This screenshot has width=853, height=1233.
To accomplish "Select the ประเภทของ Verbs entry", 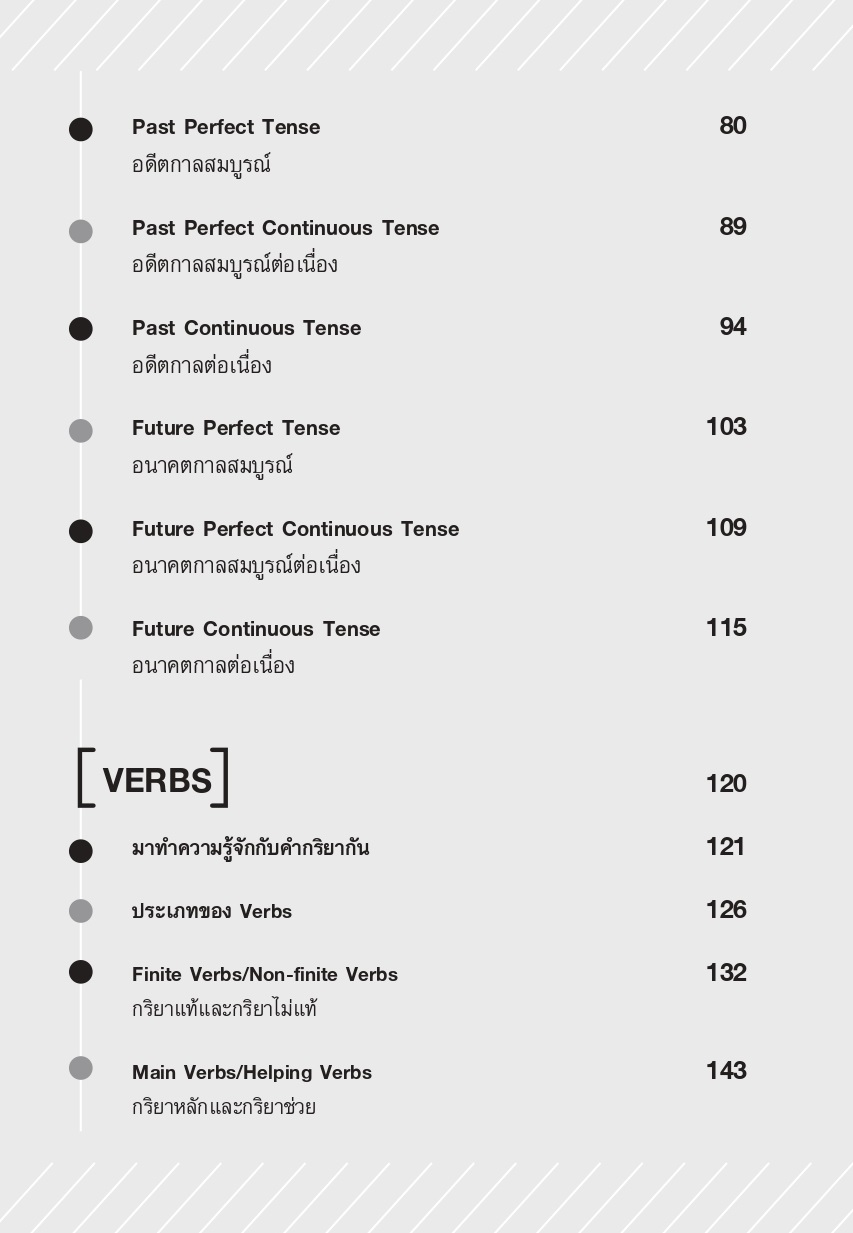I will pyautogui.click(x=212, y=911).
